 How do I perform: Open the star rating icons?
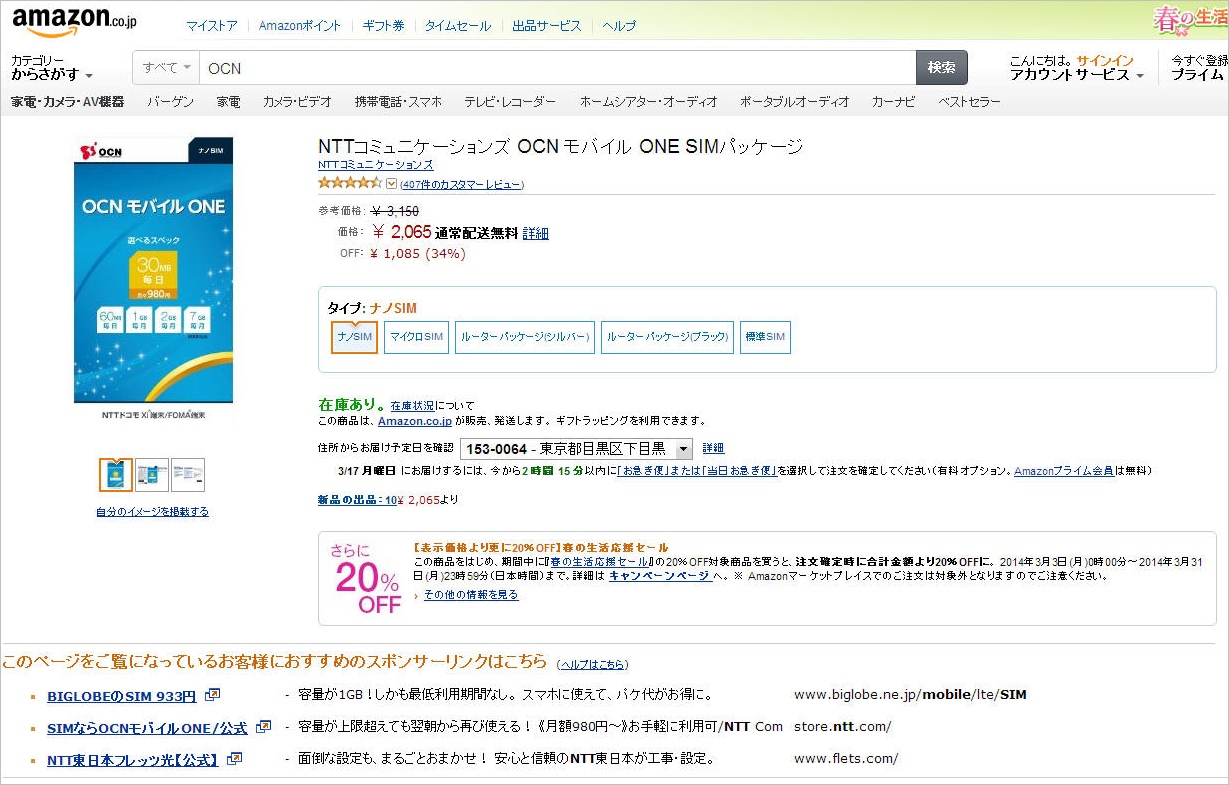point(350,183)
